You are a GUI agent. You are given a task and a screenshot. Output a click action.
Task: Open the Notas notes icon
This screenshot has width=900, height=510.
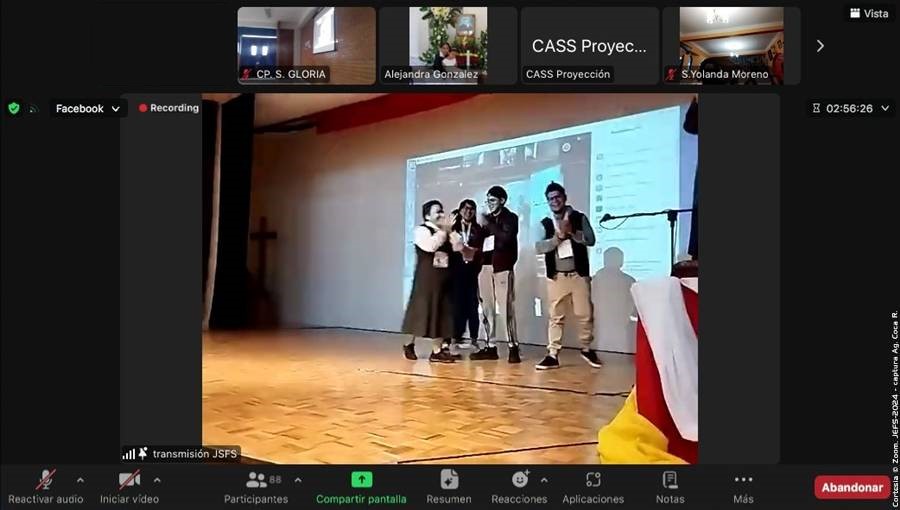pos(670,480)
